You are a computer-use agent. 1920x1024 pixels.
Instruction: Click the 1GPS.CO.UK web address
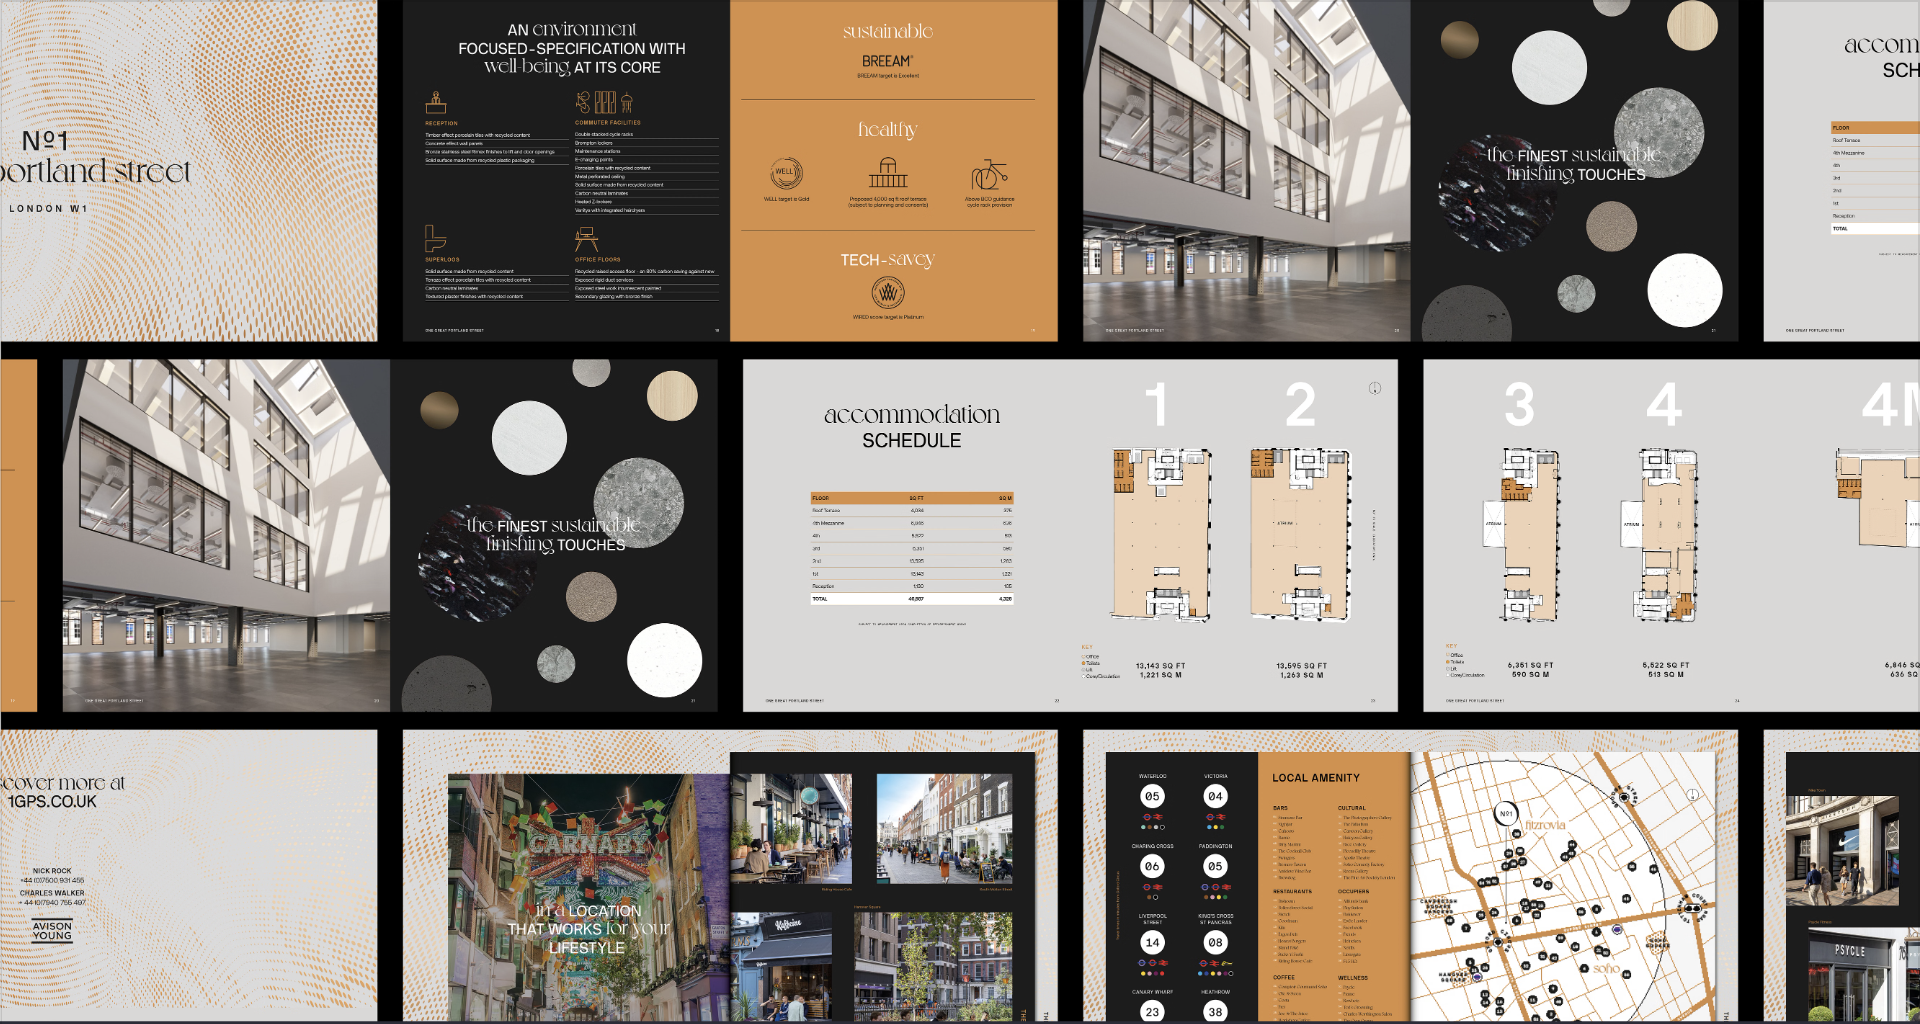point(52,802)
